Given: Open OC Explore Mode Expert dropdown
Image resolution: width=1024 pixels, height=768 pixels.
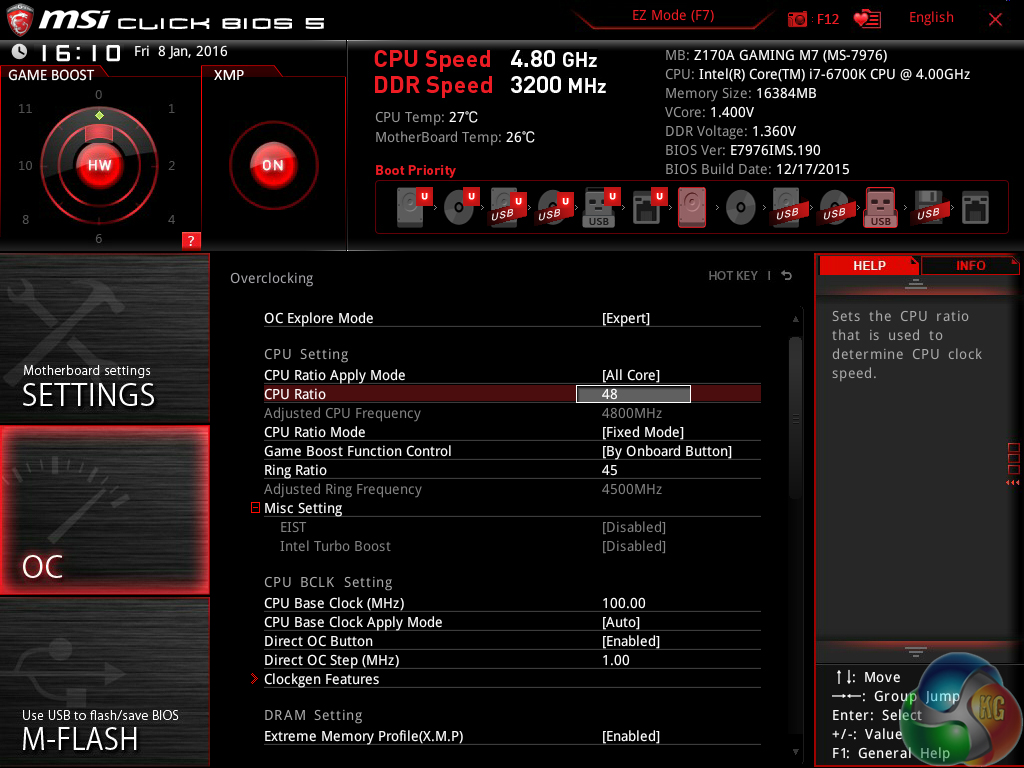Looking at the screenshot, I should click(626, 318).
